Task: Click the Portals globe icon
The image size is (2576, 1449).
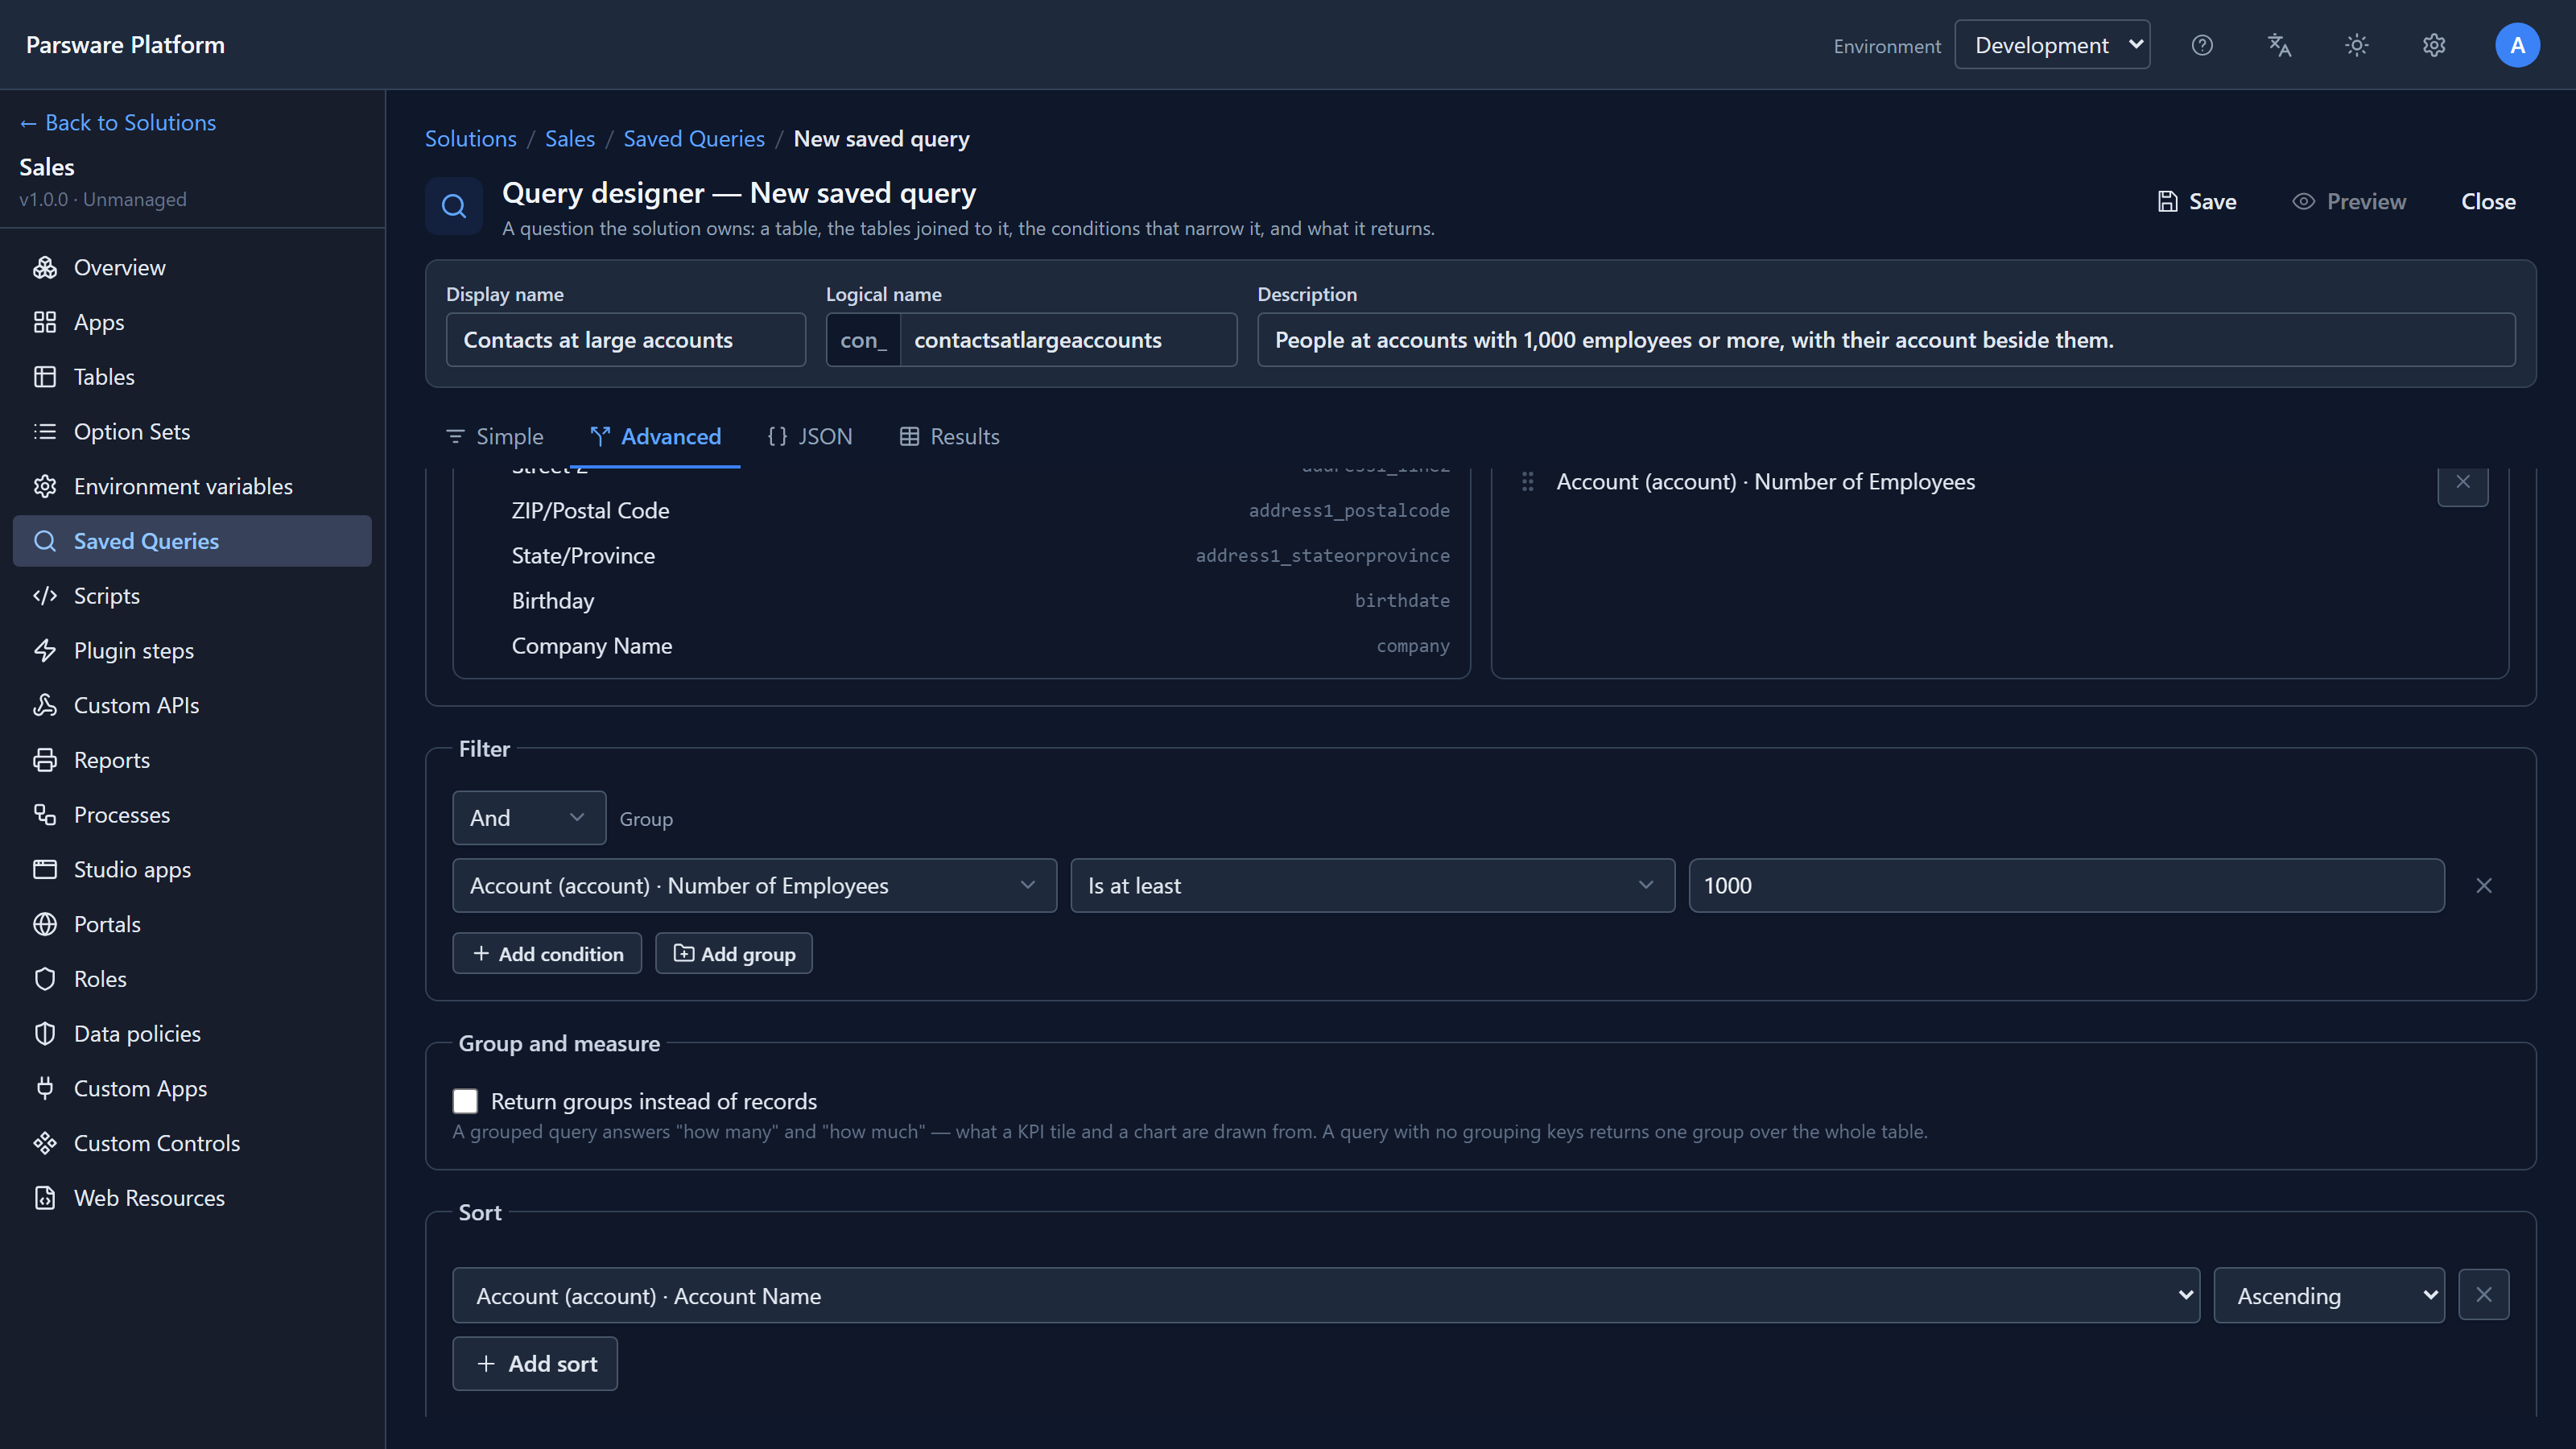Action: [45, 924]
